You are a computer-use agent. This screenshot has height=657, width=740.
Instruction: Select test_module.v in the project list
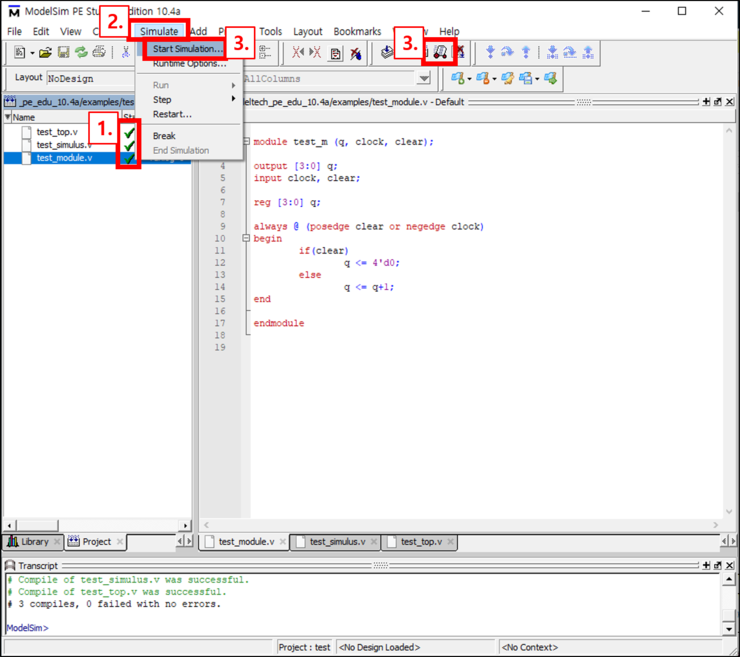click(x=65, y=158)
